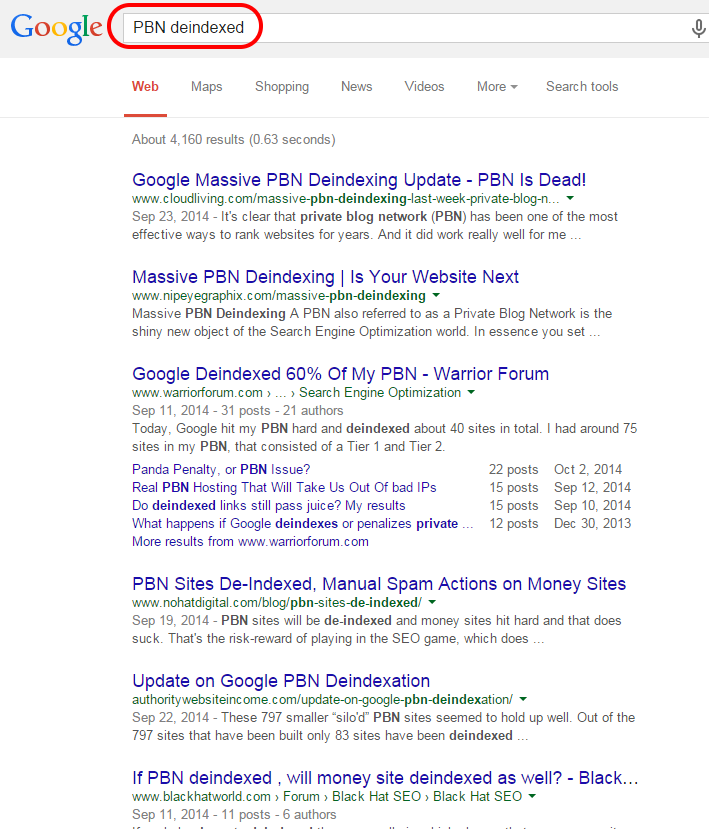
Task: Click the 12 posts count
Action: [x=513, y=523]
